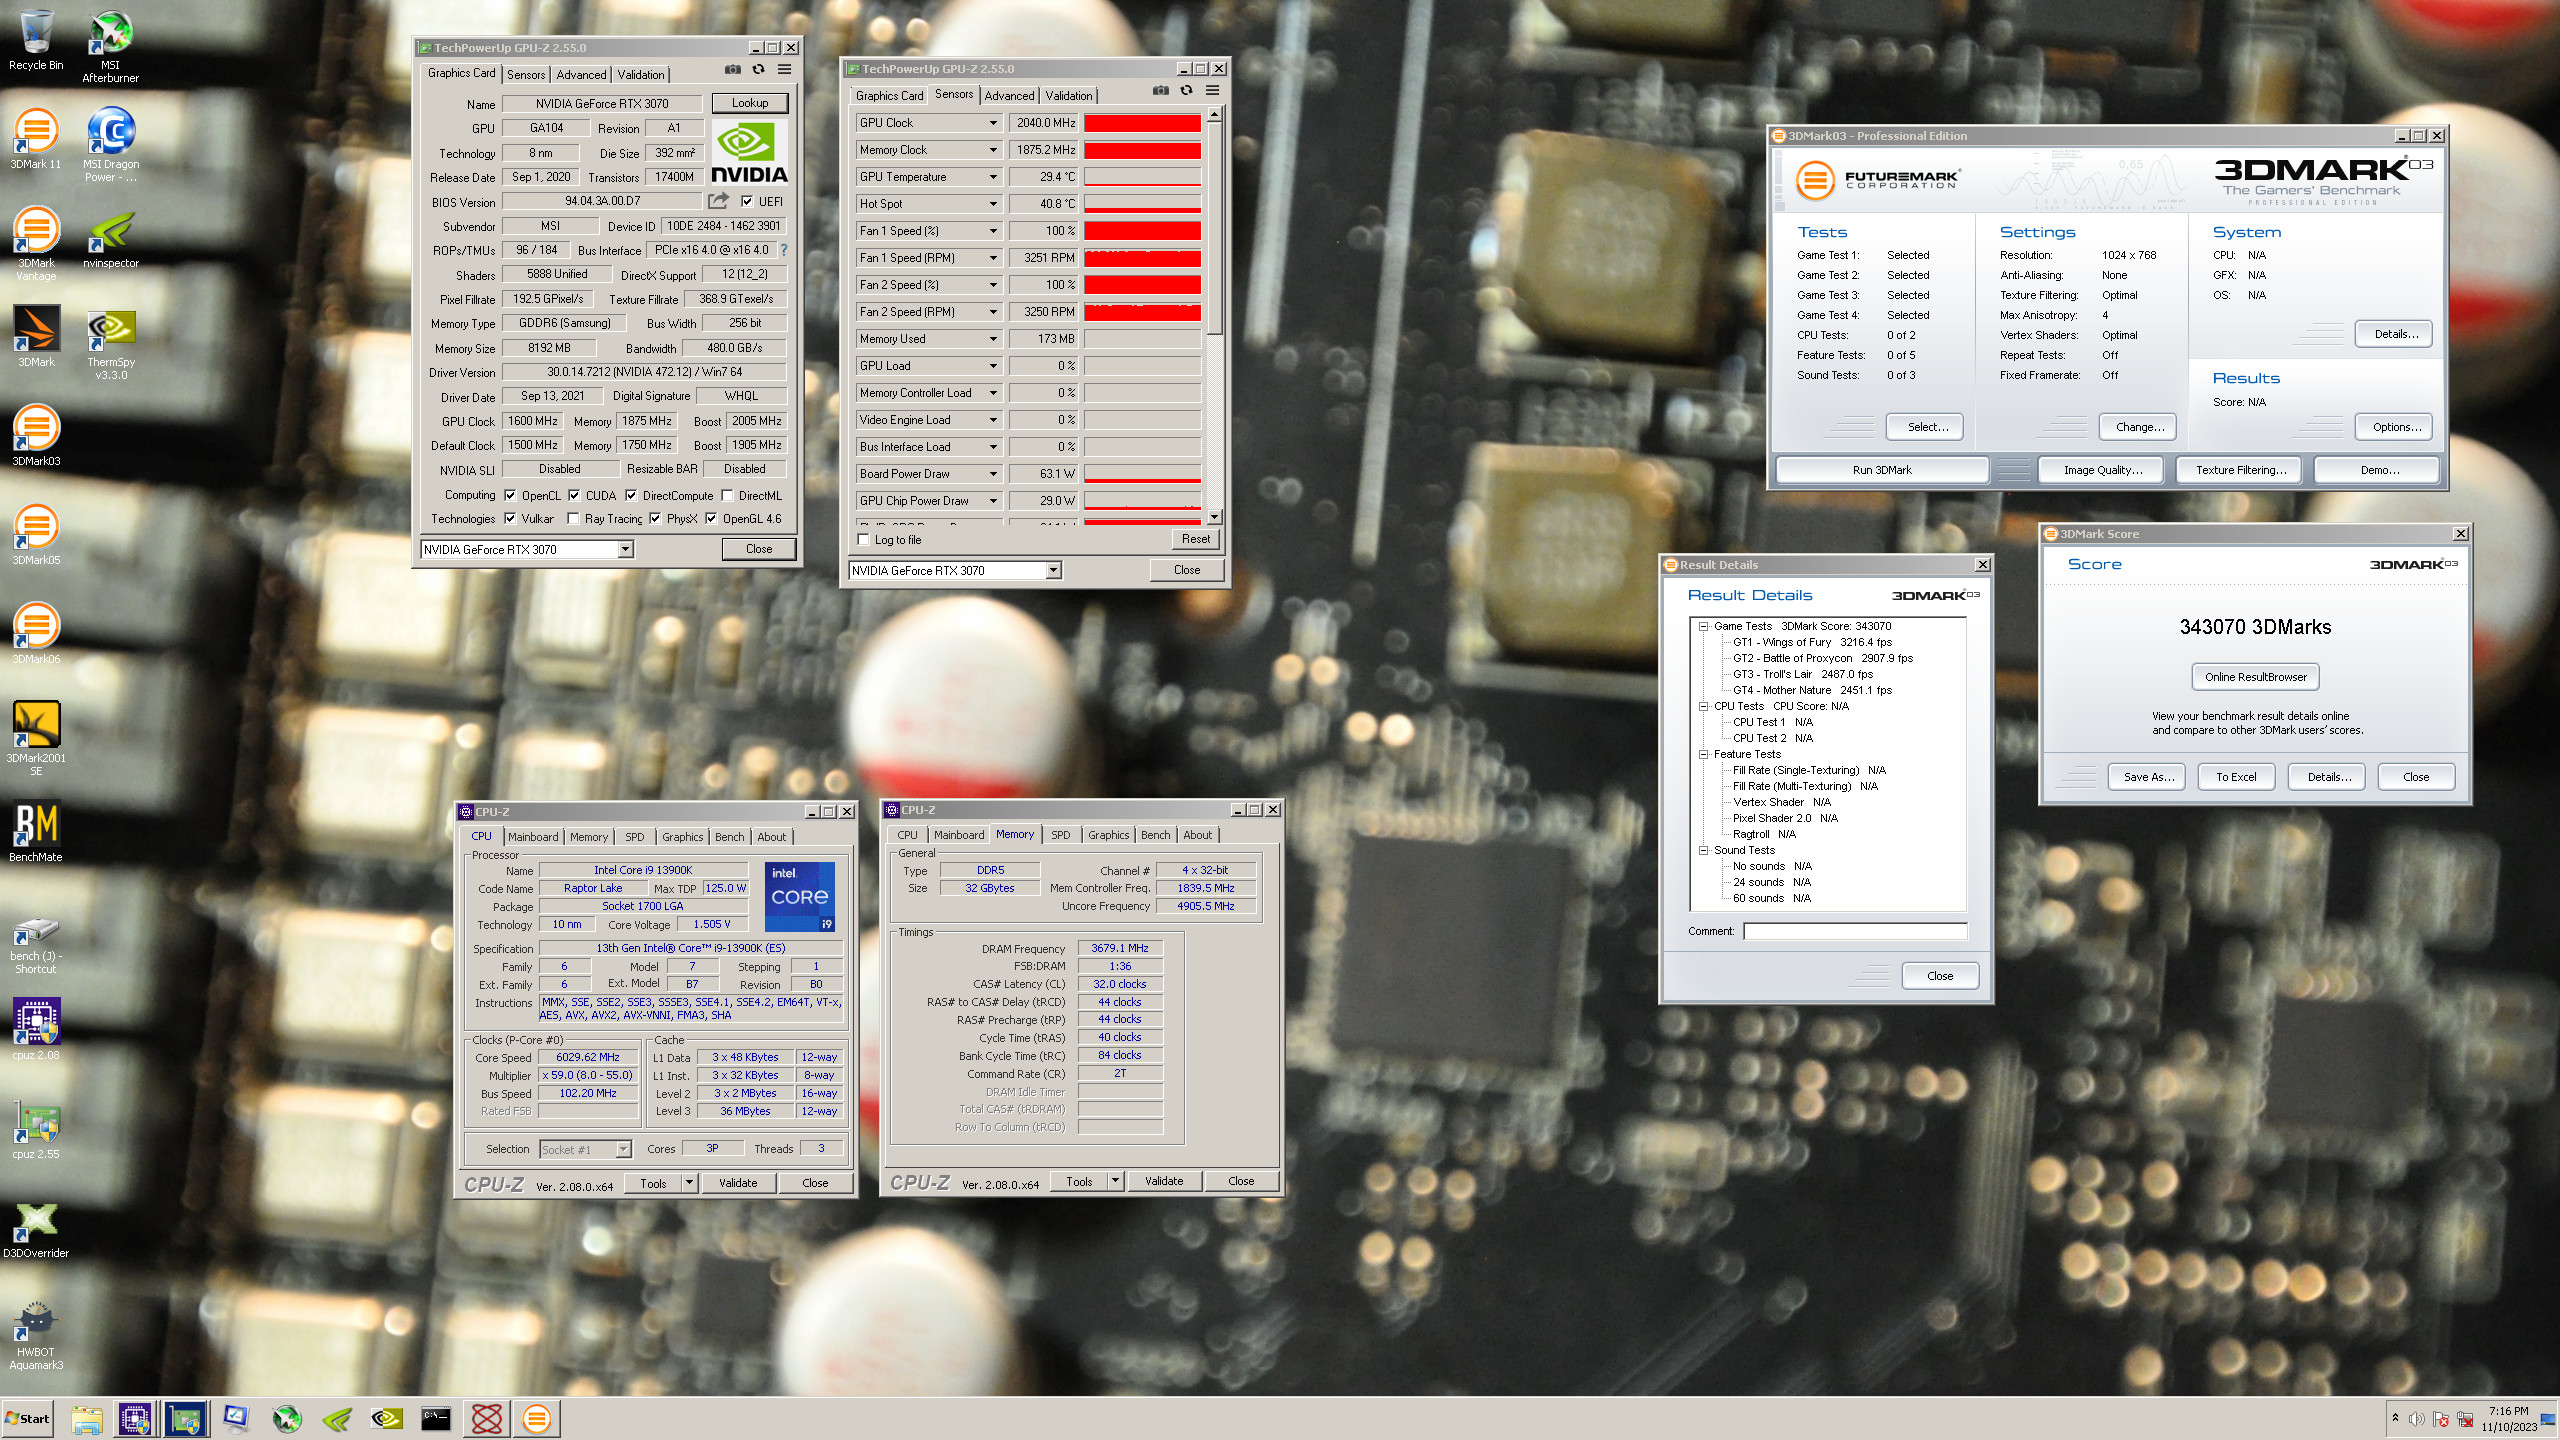Click the screenshot camera icon in GPU-Z Graphics Card window
The height and width of the screenshot is (1440, 2560).
(x=733, y=69)
